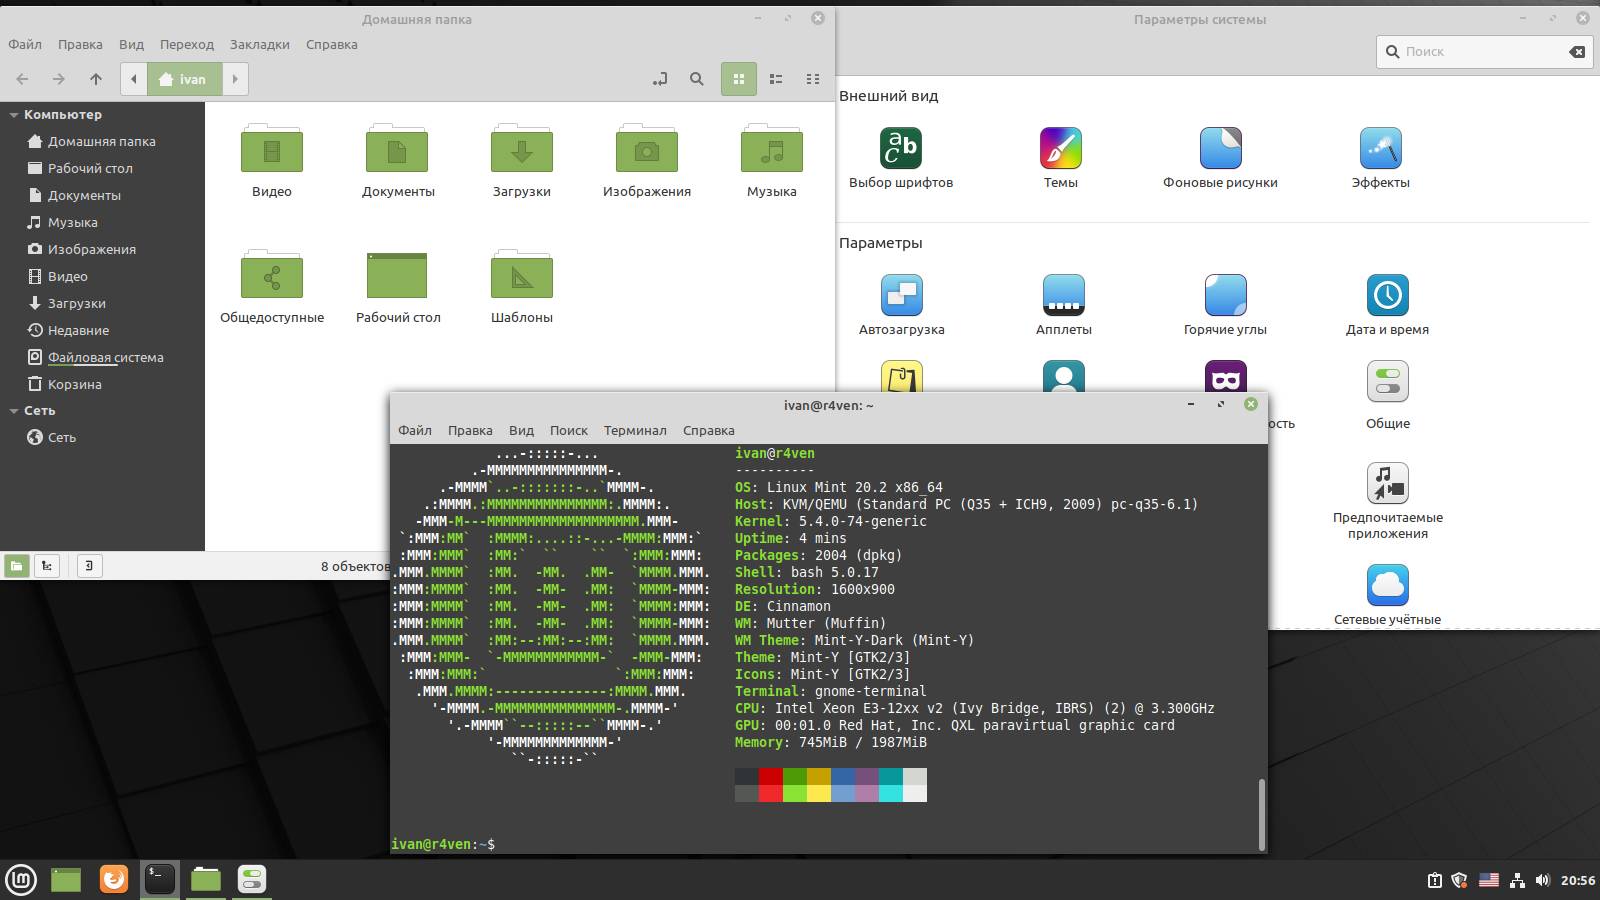Open the Themes (Темы) settings icon

[x=1060, y=149]
